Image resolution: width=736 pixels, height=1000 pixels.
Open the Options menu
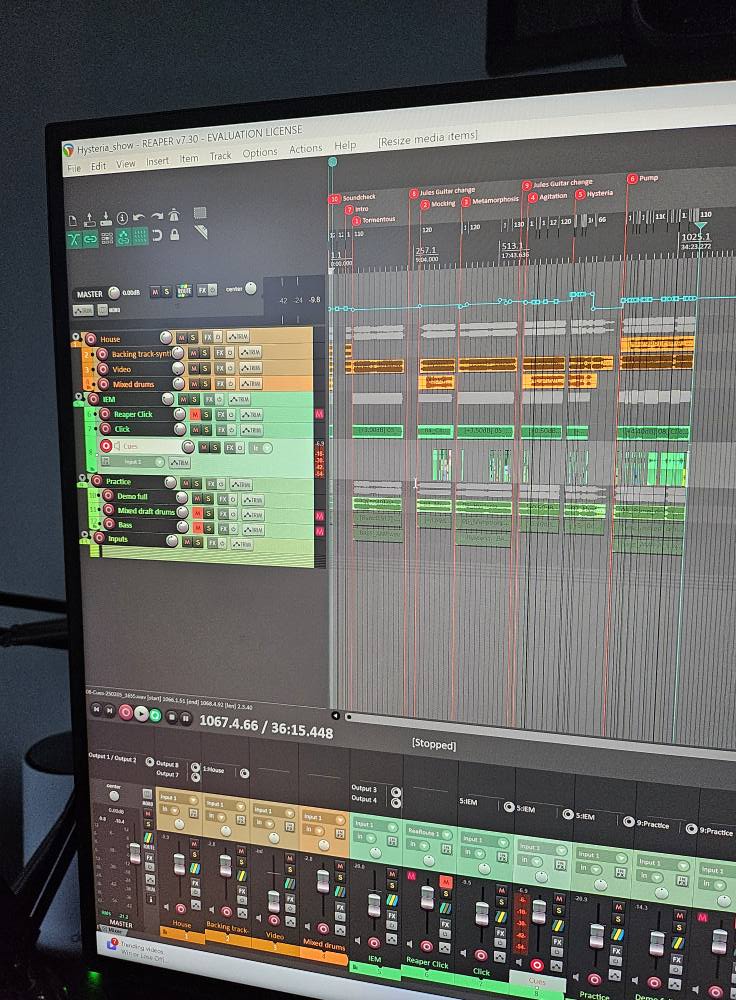coord(260,153)
